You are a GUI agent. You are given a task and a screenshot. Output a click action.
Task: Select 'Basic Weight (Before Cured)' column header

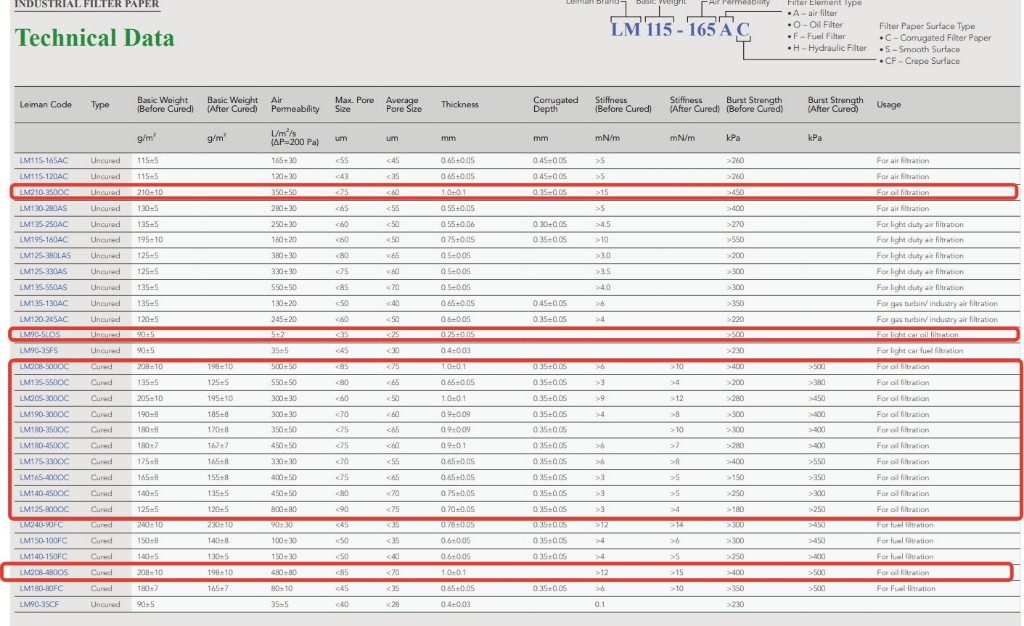click(x=165, y=104)
